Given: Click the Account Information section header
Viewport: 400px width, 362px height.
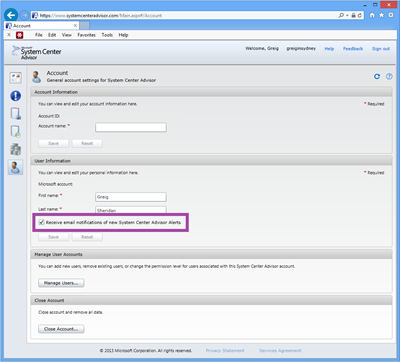Looking at the screenshot, I should pyautogui.click(x=211, y=92).
